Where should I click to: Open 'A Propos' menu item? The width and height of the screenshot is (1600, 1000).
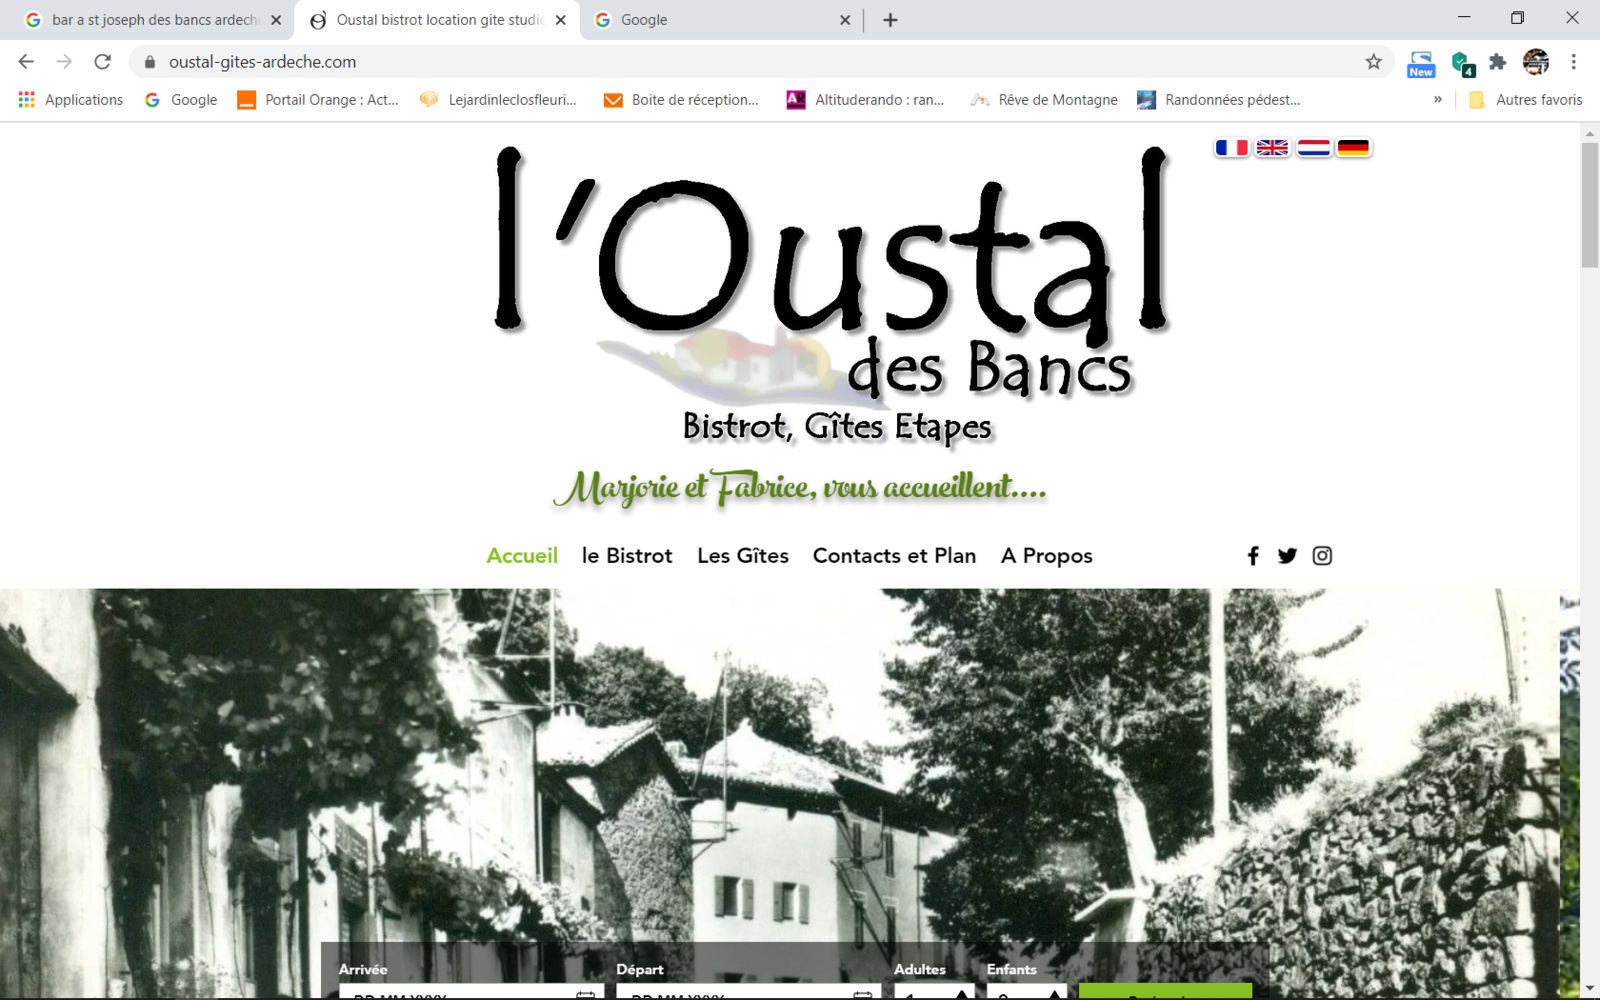coord(1047,556)
